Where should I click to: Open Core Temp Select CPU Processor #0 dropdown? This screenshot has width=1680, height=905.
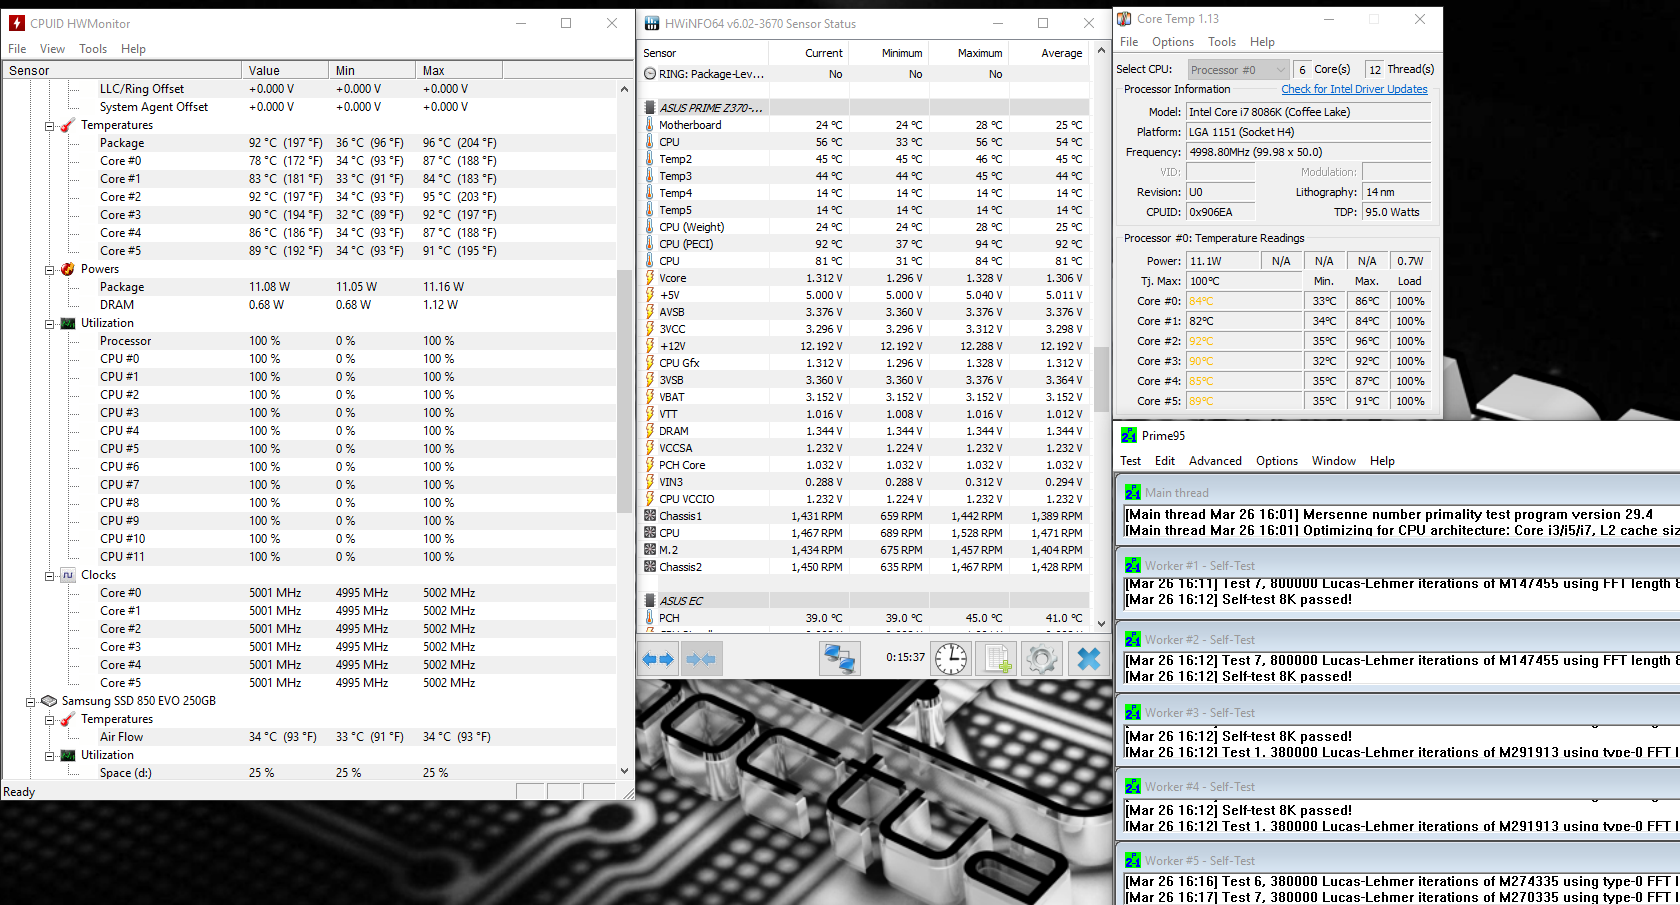1238,69
